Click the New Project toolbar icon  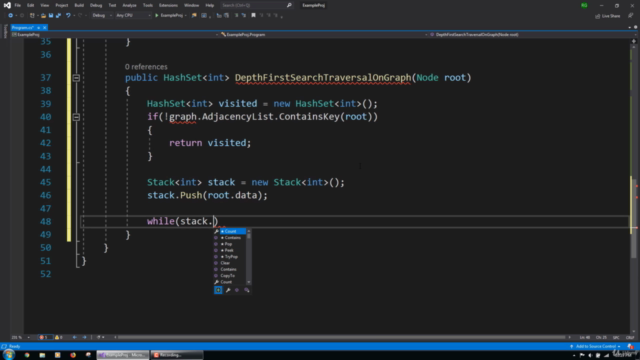[32, 16]
